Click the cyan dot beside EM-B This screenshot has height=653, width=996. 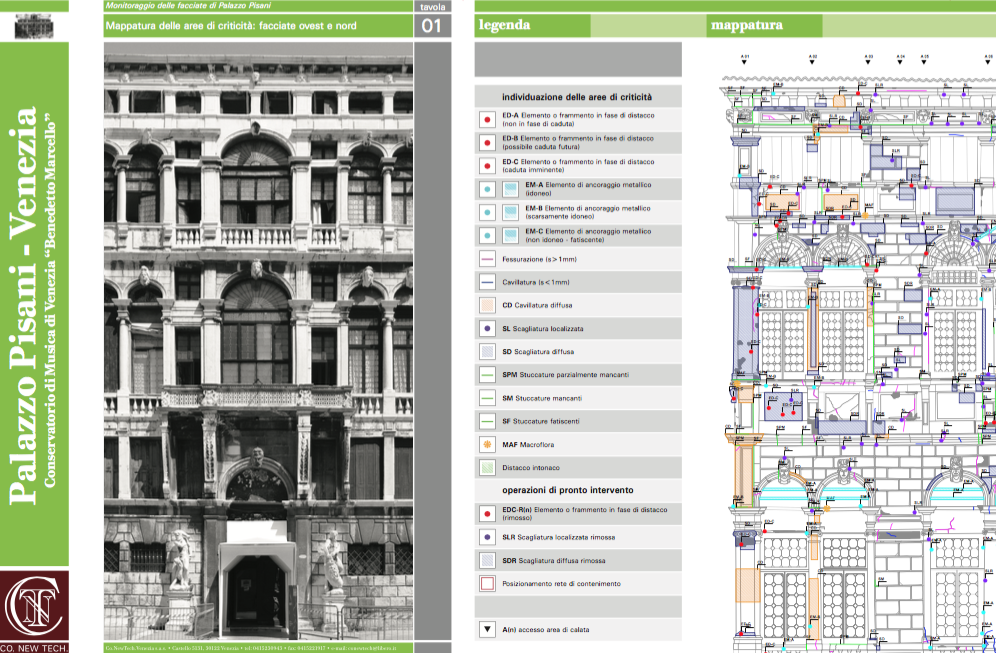pyautogui.click(x=487, y=212)
